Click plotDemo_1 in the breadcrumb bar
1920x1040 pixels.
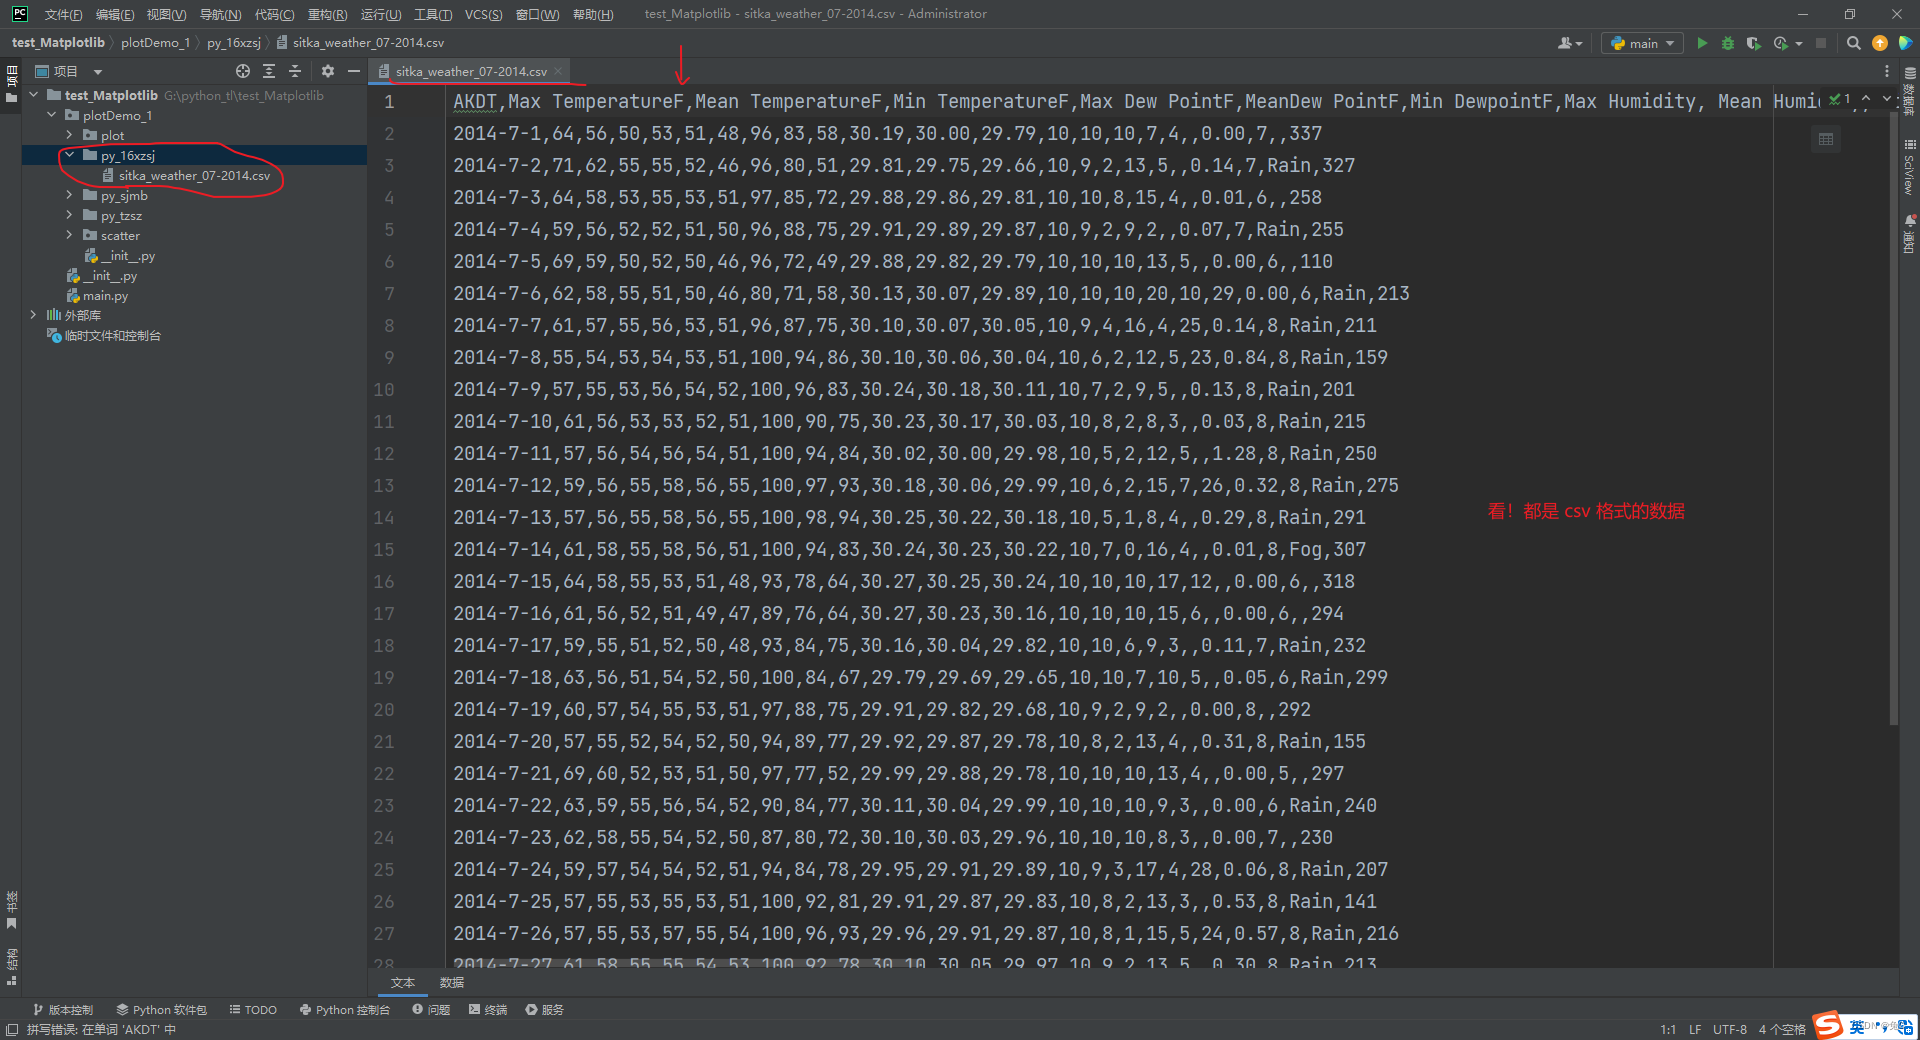coord(155,43)
